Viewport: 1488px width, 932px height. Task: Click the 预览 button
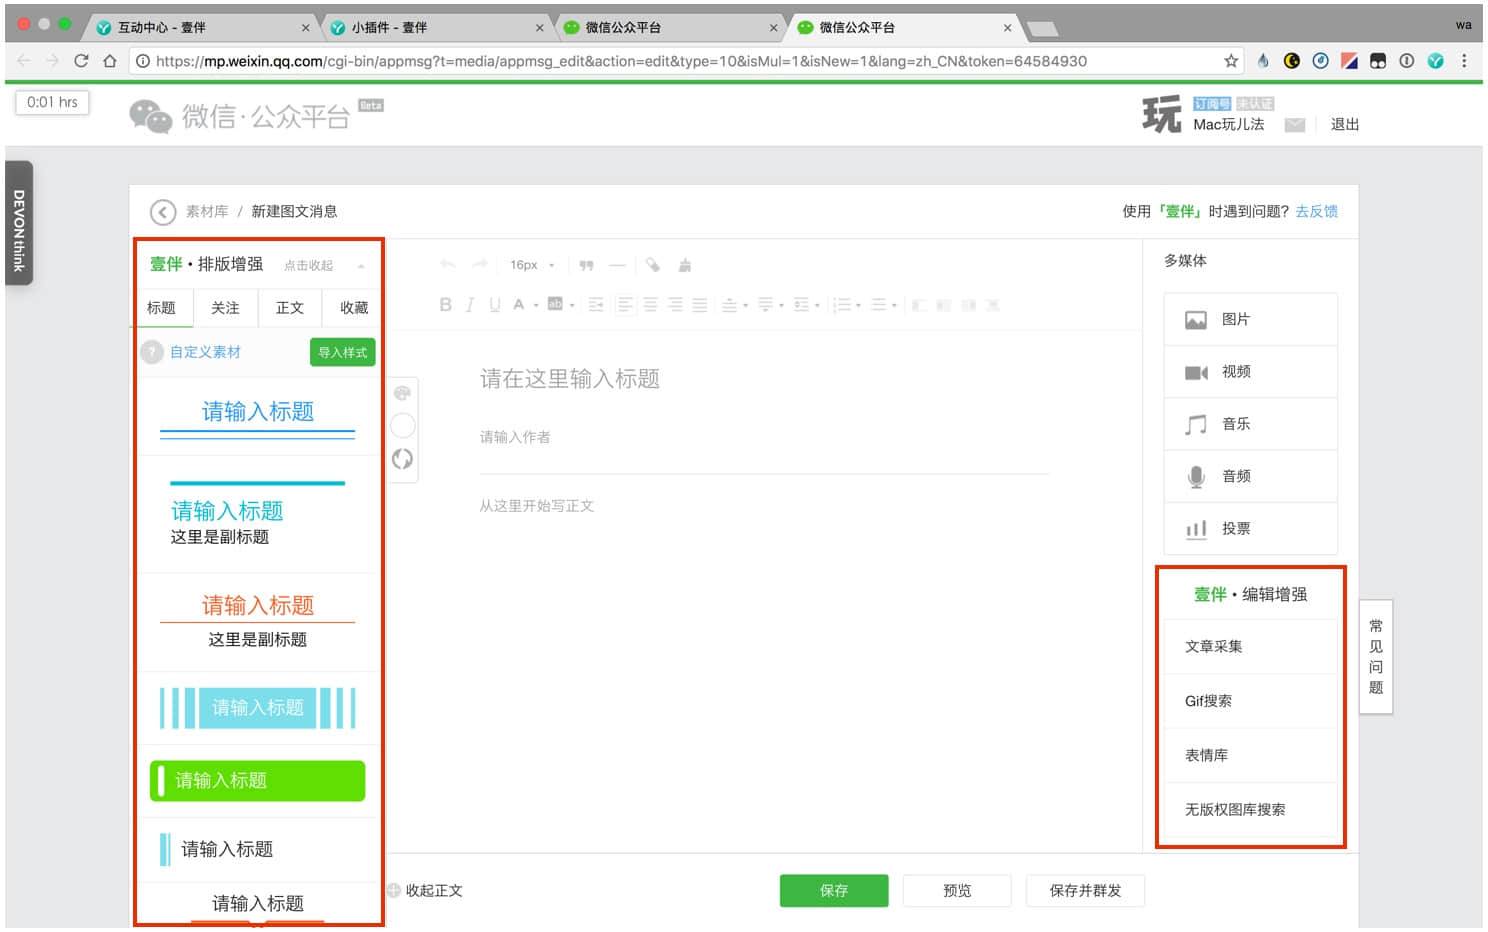[957, 891]
